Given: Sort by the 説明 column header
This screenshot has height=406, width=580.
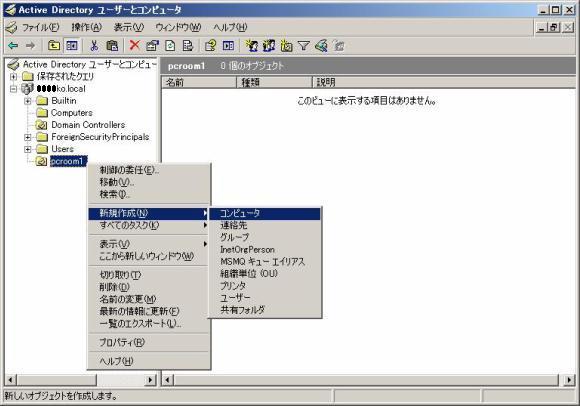Looking at the screenshot, I should 444,82.
